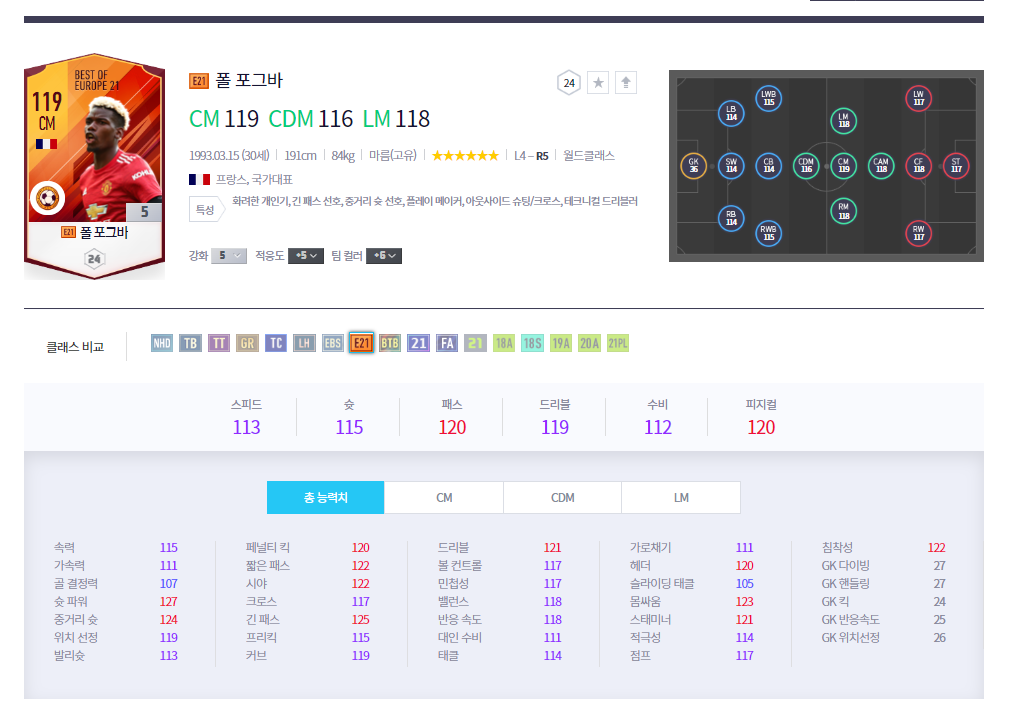Click the 중거리 슛 stat row
The image size is (1009, 719).
point(116,619)
